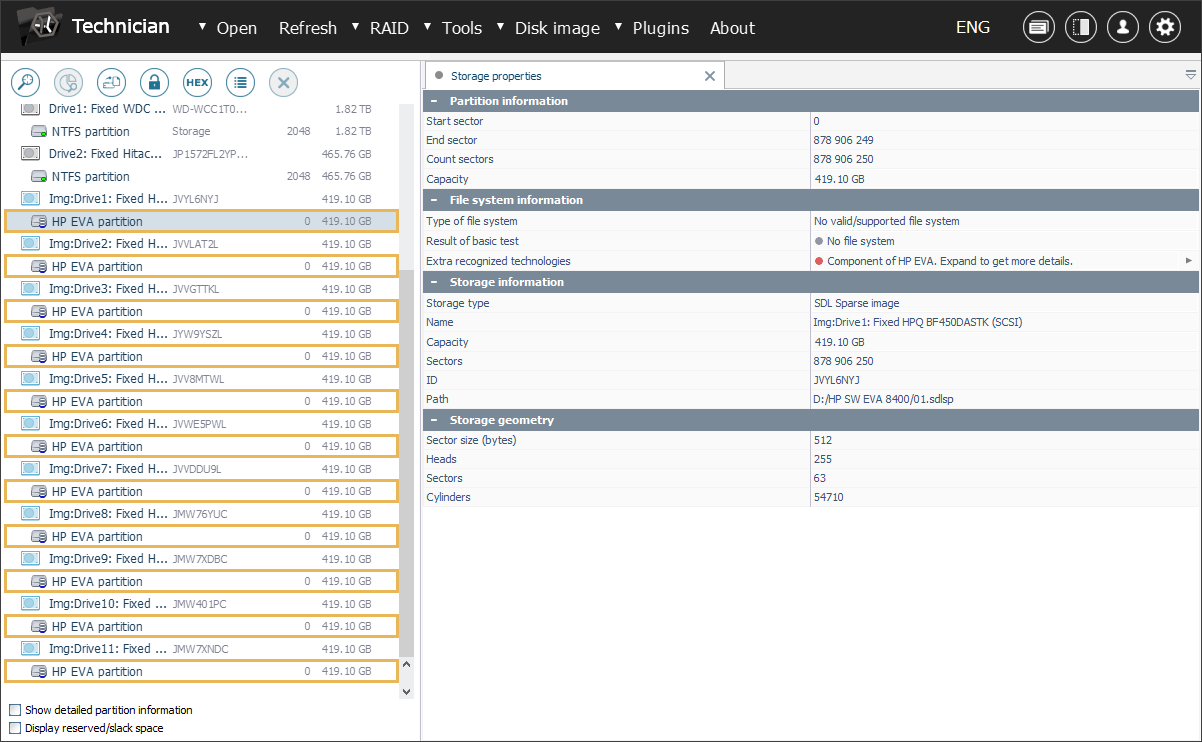
Task: Select NTFS partition under Drive2 Hitachi
Action: tap(200, 176)
